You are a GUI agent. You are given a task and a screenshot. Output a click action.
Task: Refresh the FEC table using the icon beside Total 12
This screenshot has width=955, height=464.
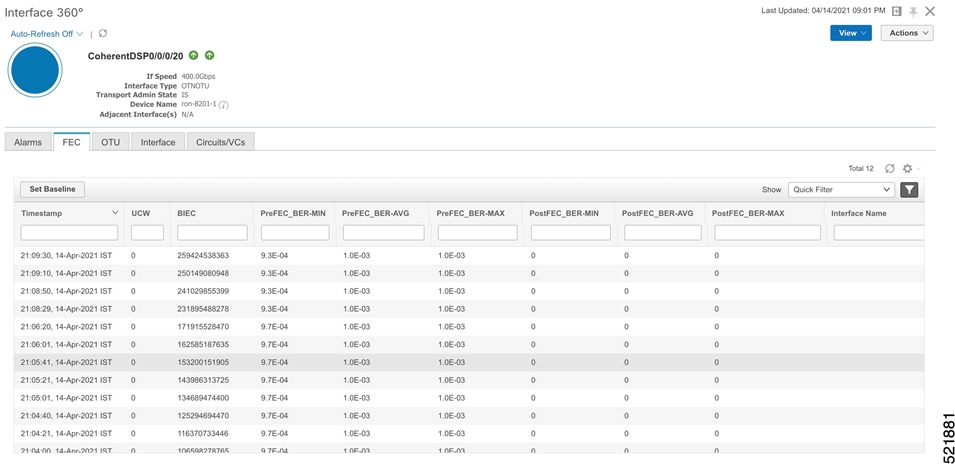(x=890, y=169)
